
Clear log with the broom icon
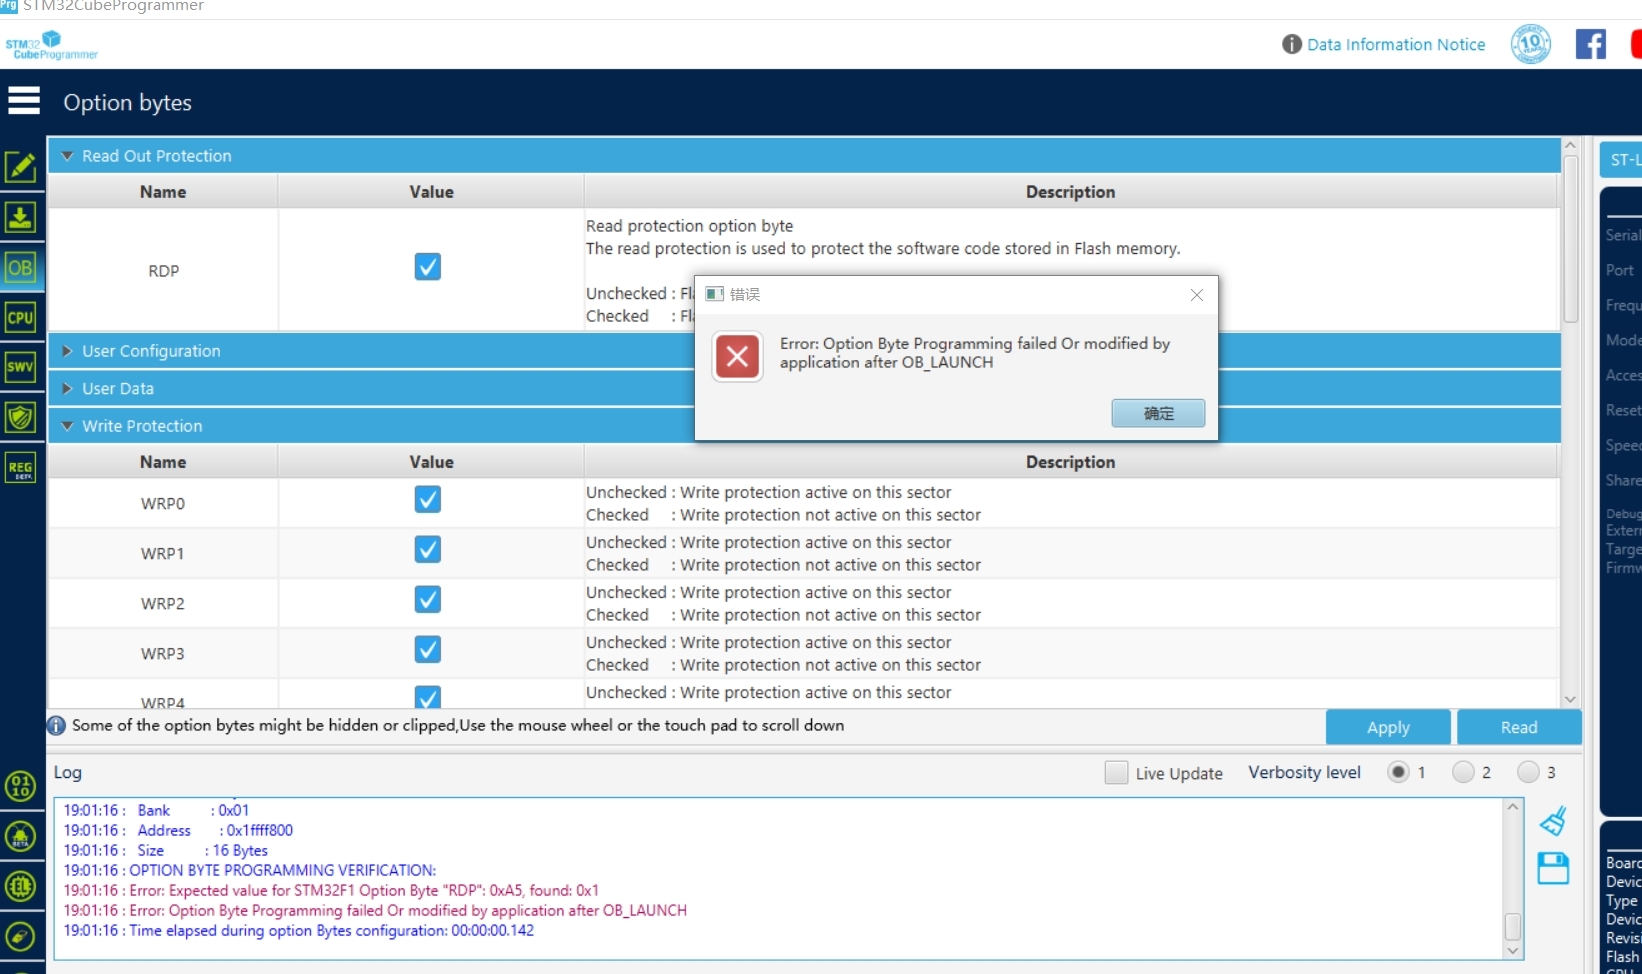click(1553, 822)
